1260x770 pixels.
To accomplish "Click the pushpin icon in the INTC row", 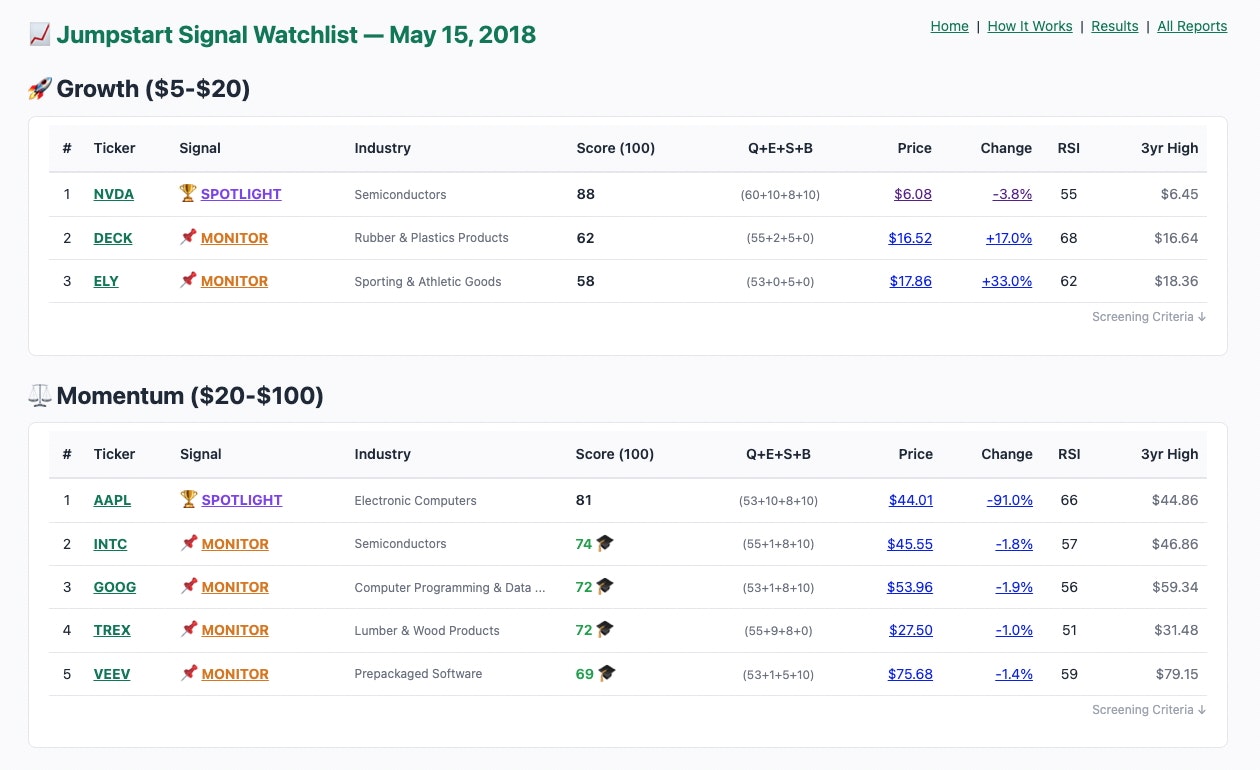I will pos(188,543).
